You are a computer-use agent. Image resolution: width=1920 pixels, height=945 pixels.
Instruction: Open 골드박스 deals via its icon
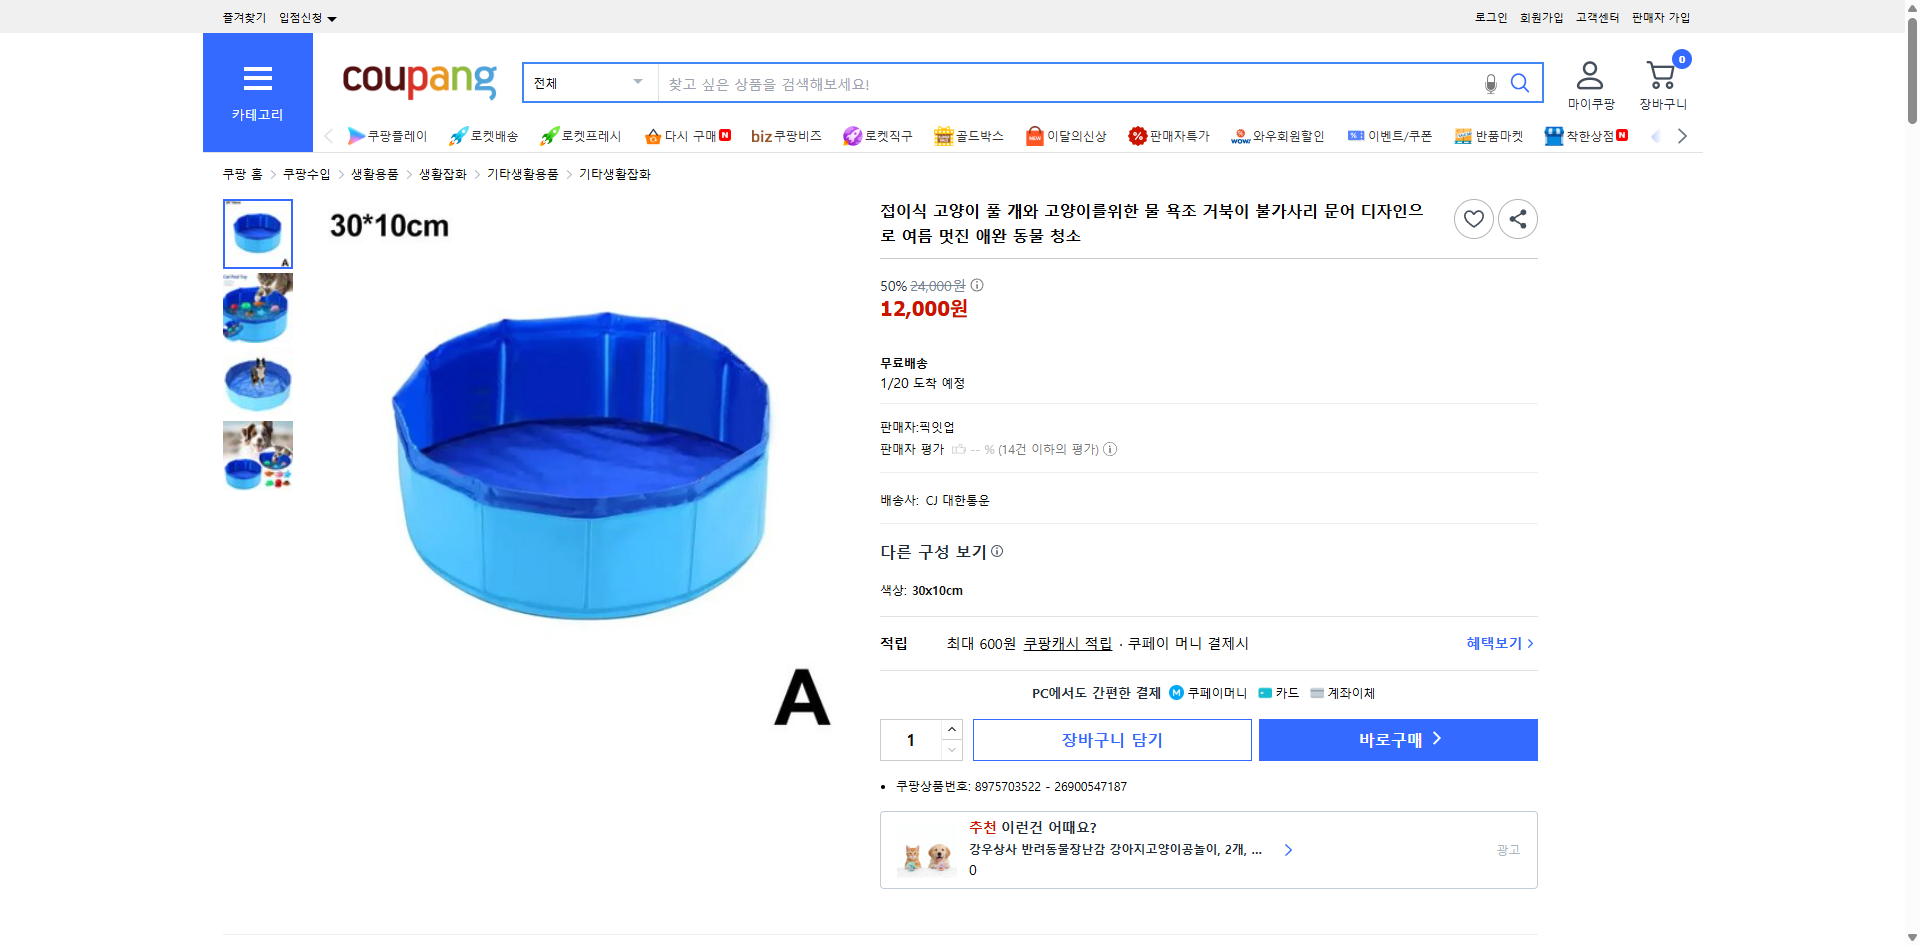pos(943,135)
